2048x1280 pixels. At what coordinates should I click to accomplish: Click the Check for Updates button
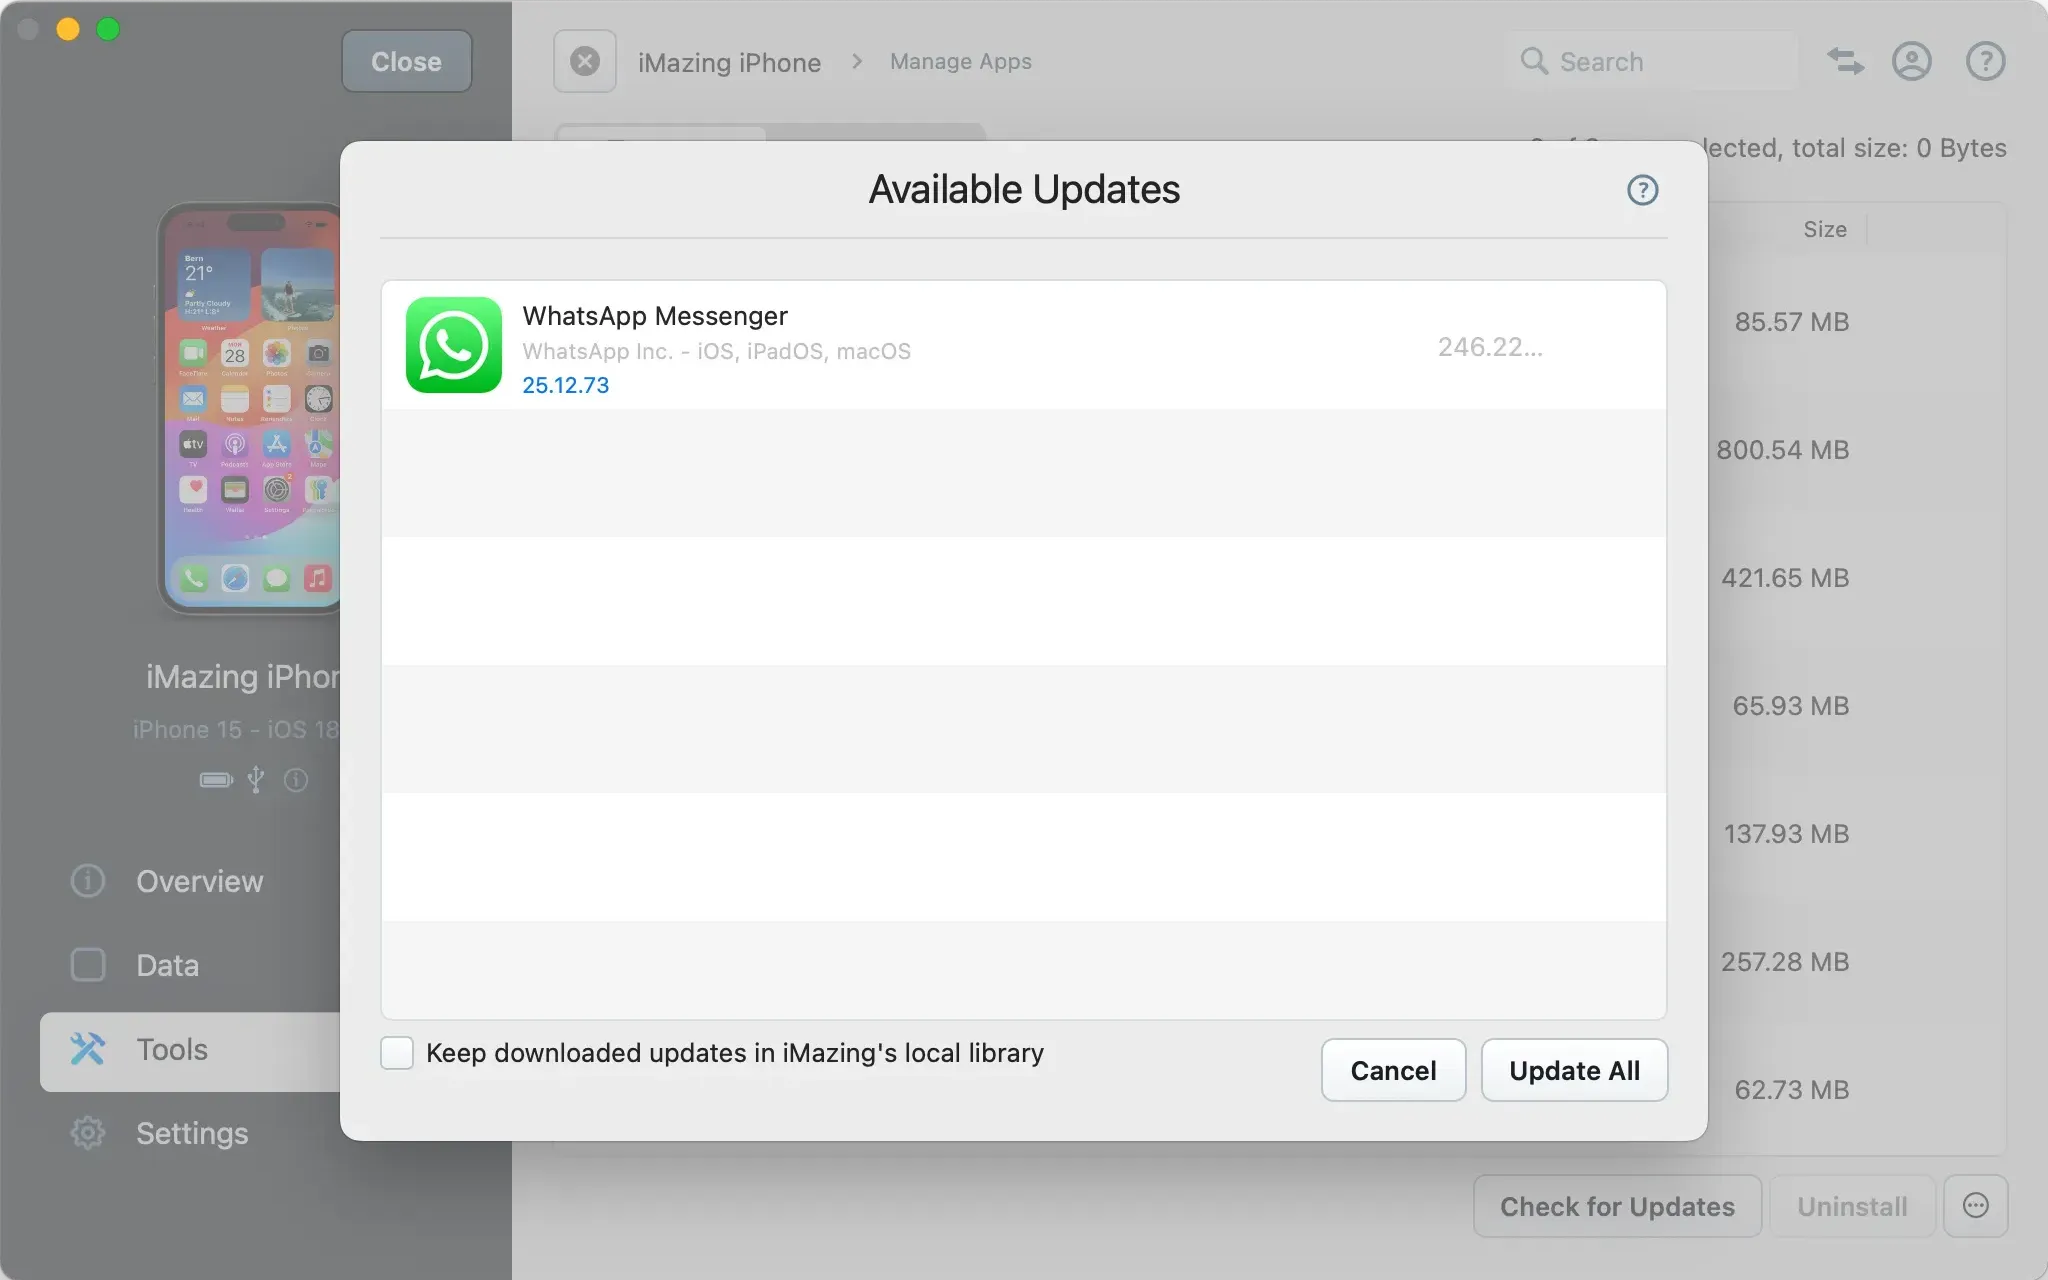(x=1616, y=1206)
